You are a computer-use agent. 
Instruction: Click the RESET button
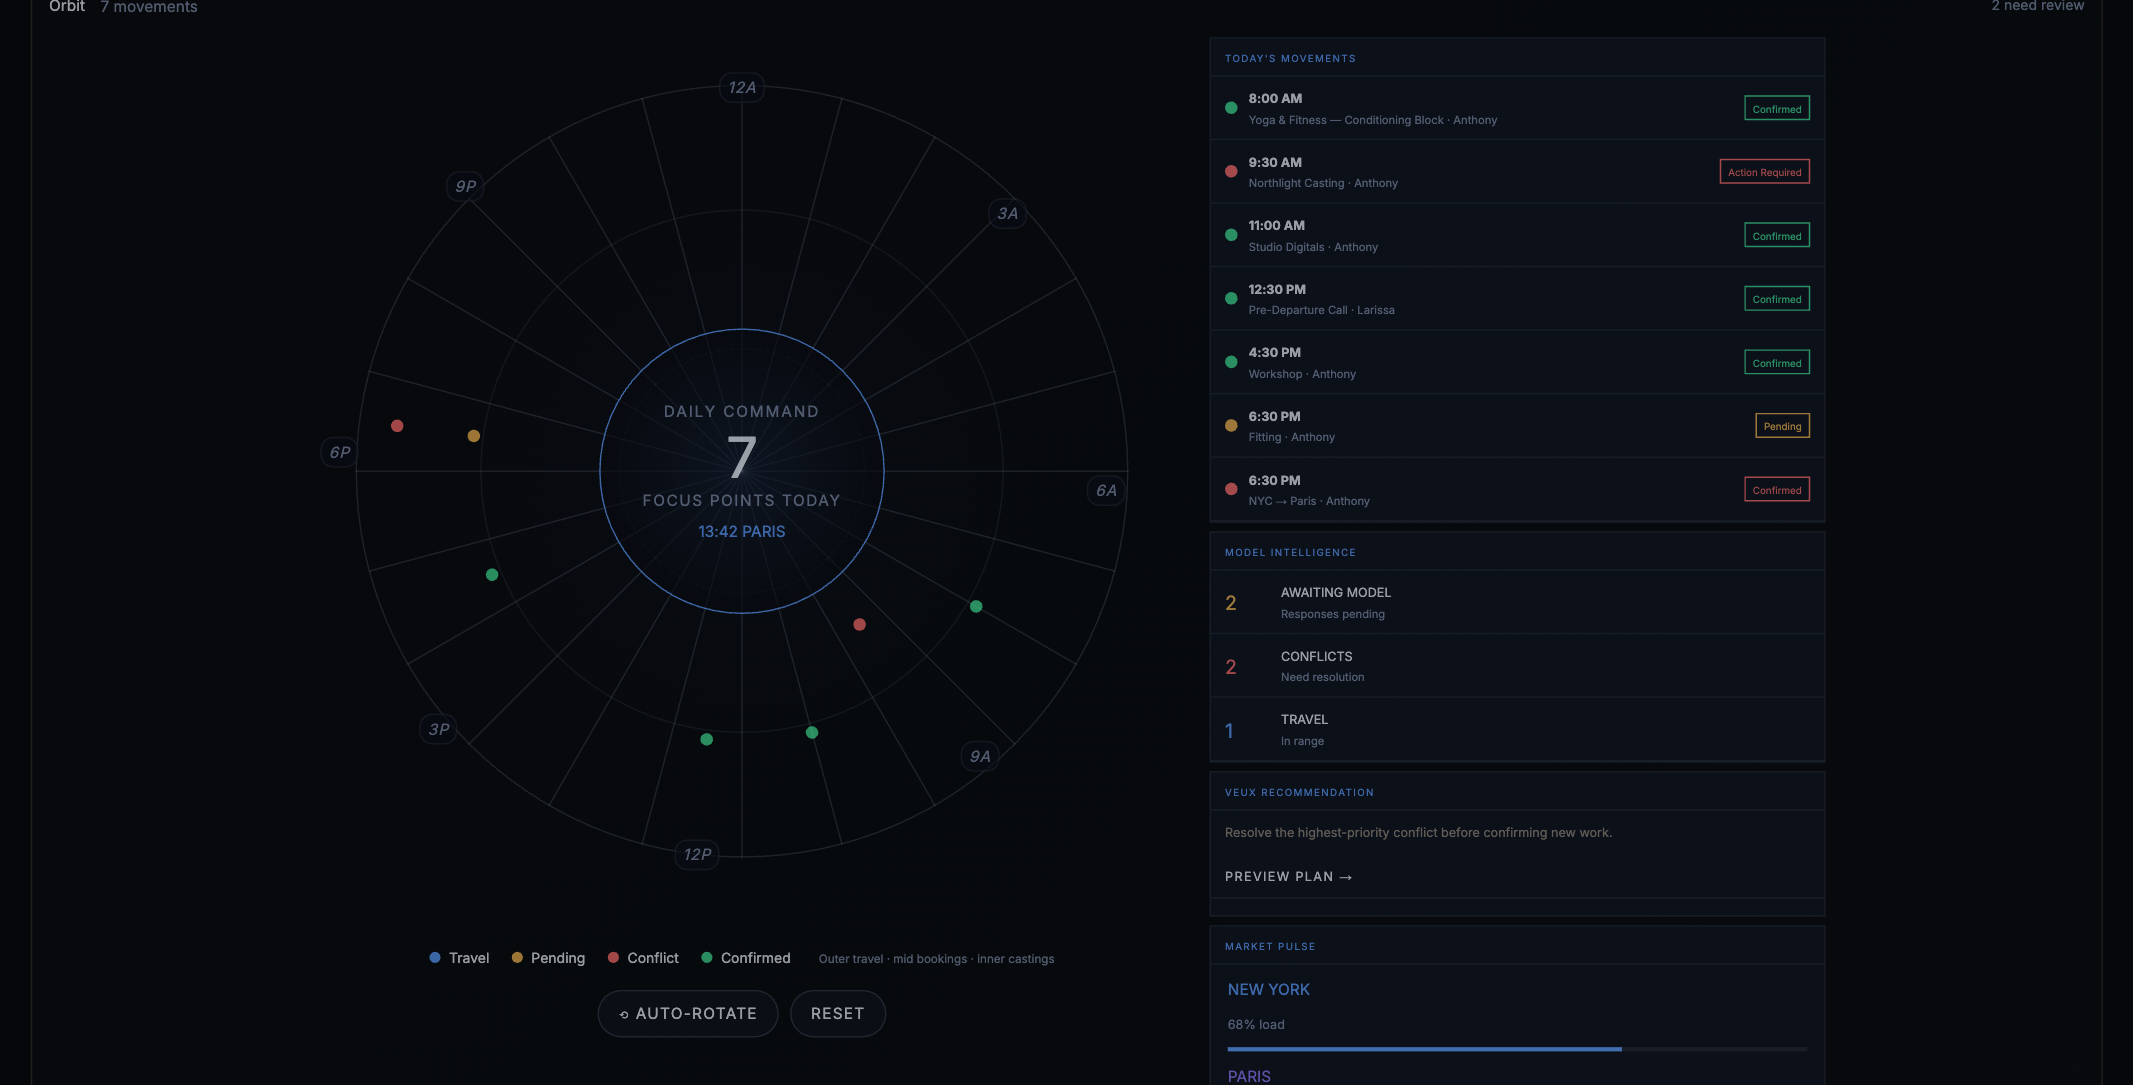pos(837,1013)
